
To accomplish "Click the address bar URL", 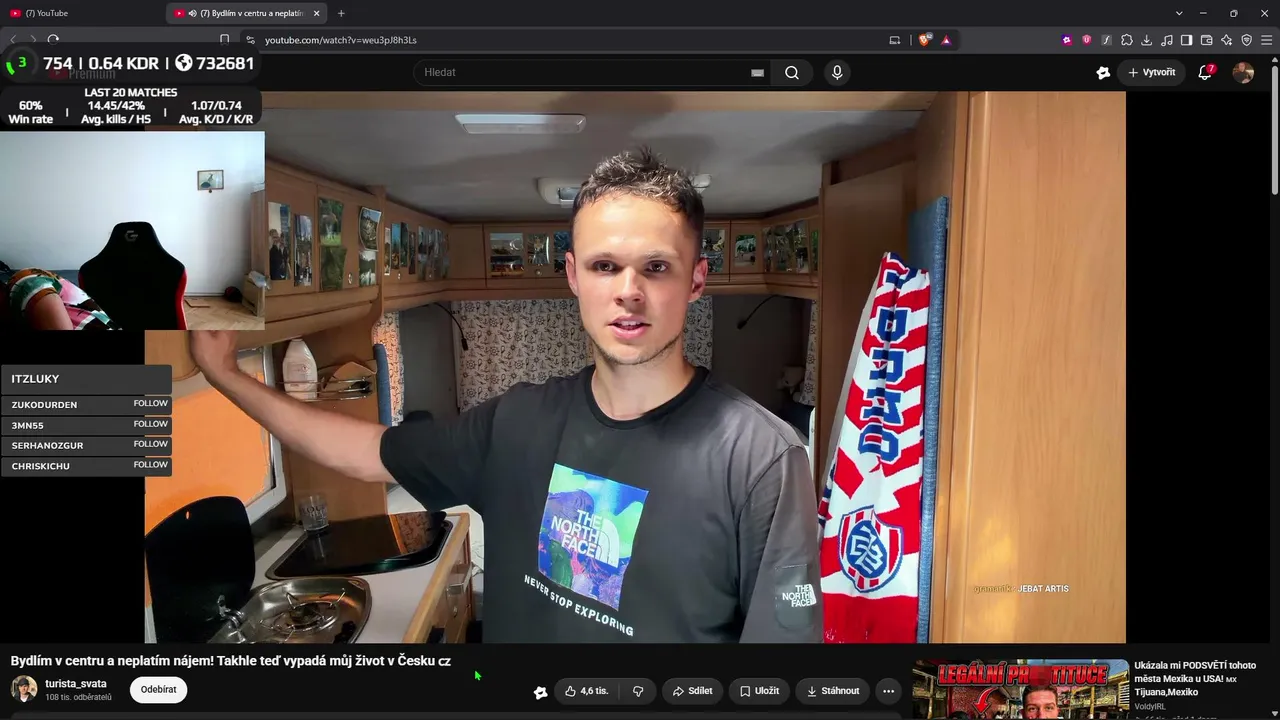I will (x=341, y=40).
